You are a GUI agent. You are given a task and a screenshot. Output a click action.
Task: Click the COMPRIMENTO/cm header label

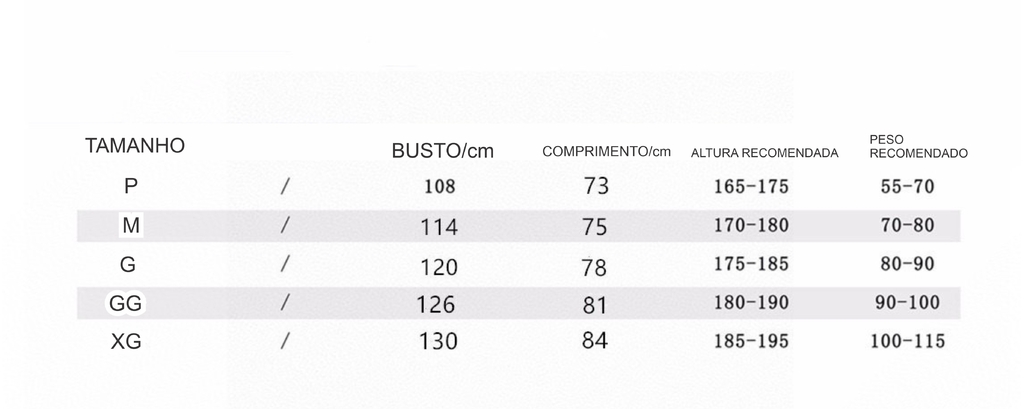pos(606,152)
